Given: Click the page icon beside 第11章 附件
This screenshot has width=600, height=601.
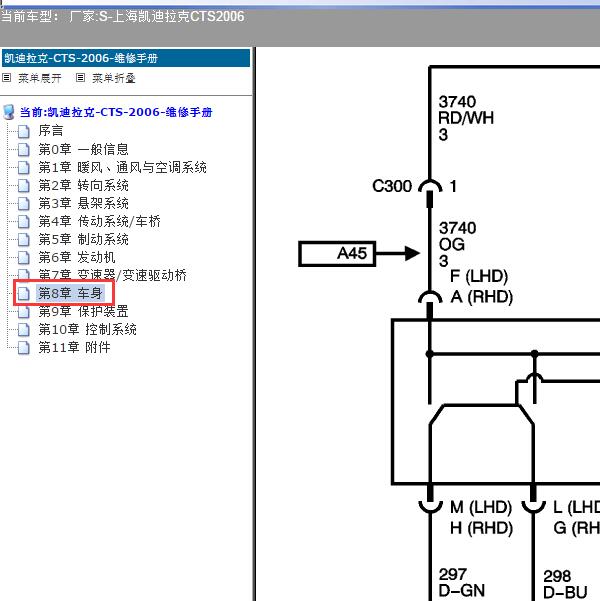Looking at the screenshot, I should tap(24, 348).
